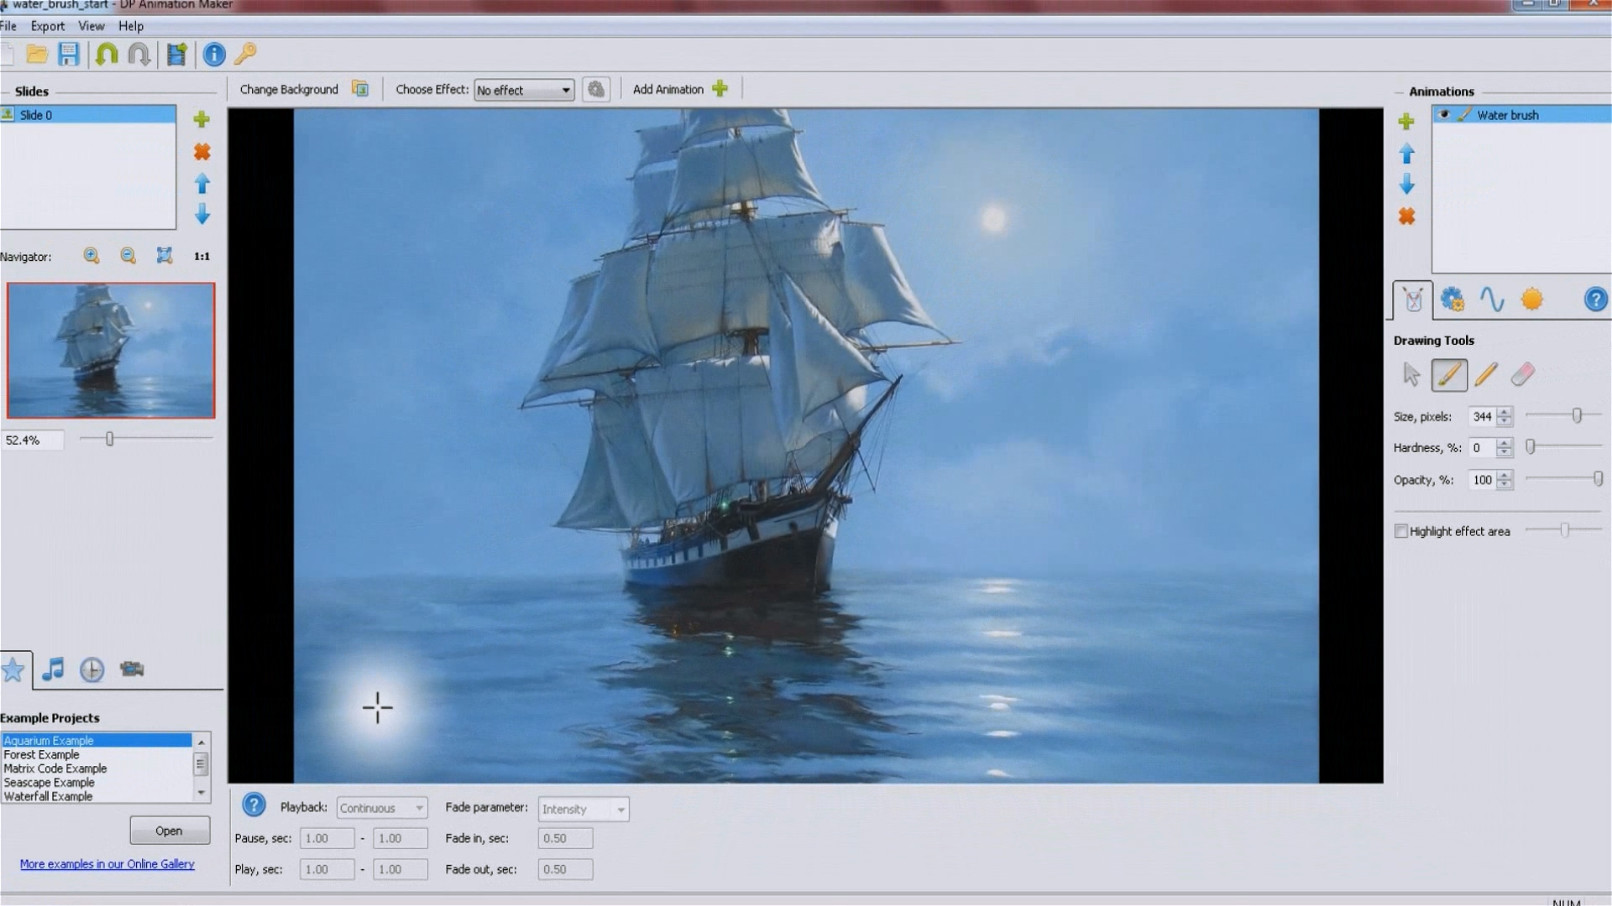
Task: Click the green plus to add slide
Action: (202, 120)
